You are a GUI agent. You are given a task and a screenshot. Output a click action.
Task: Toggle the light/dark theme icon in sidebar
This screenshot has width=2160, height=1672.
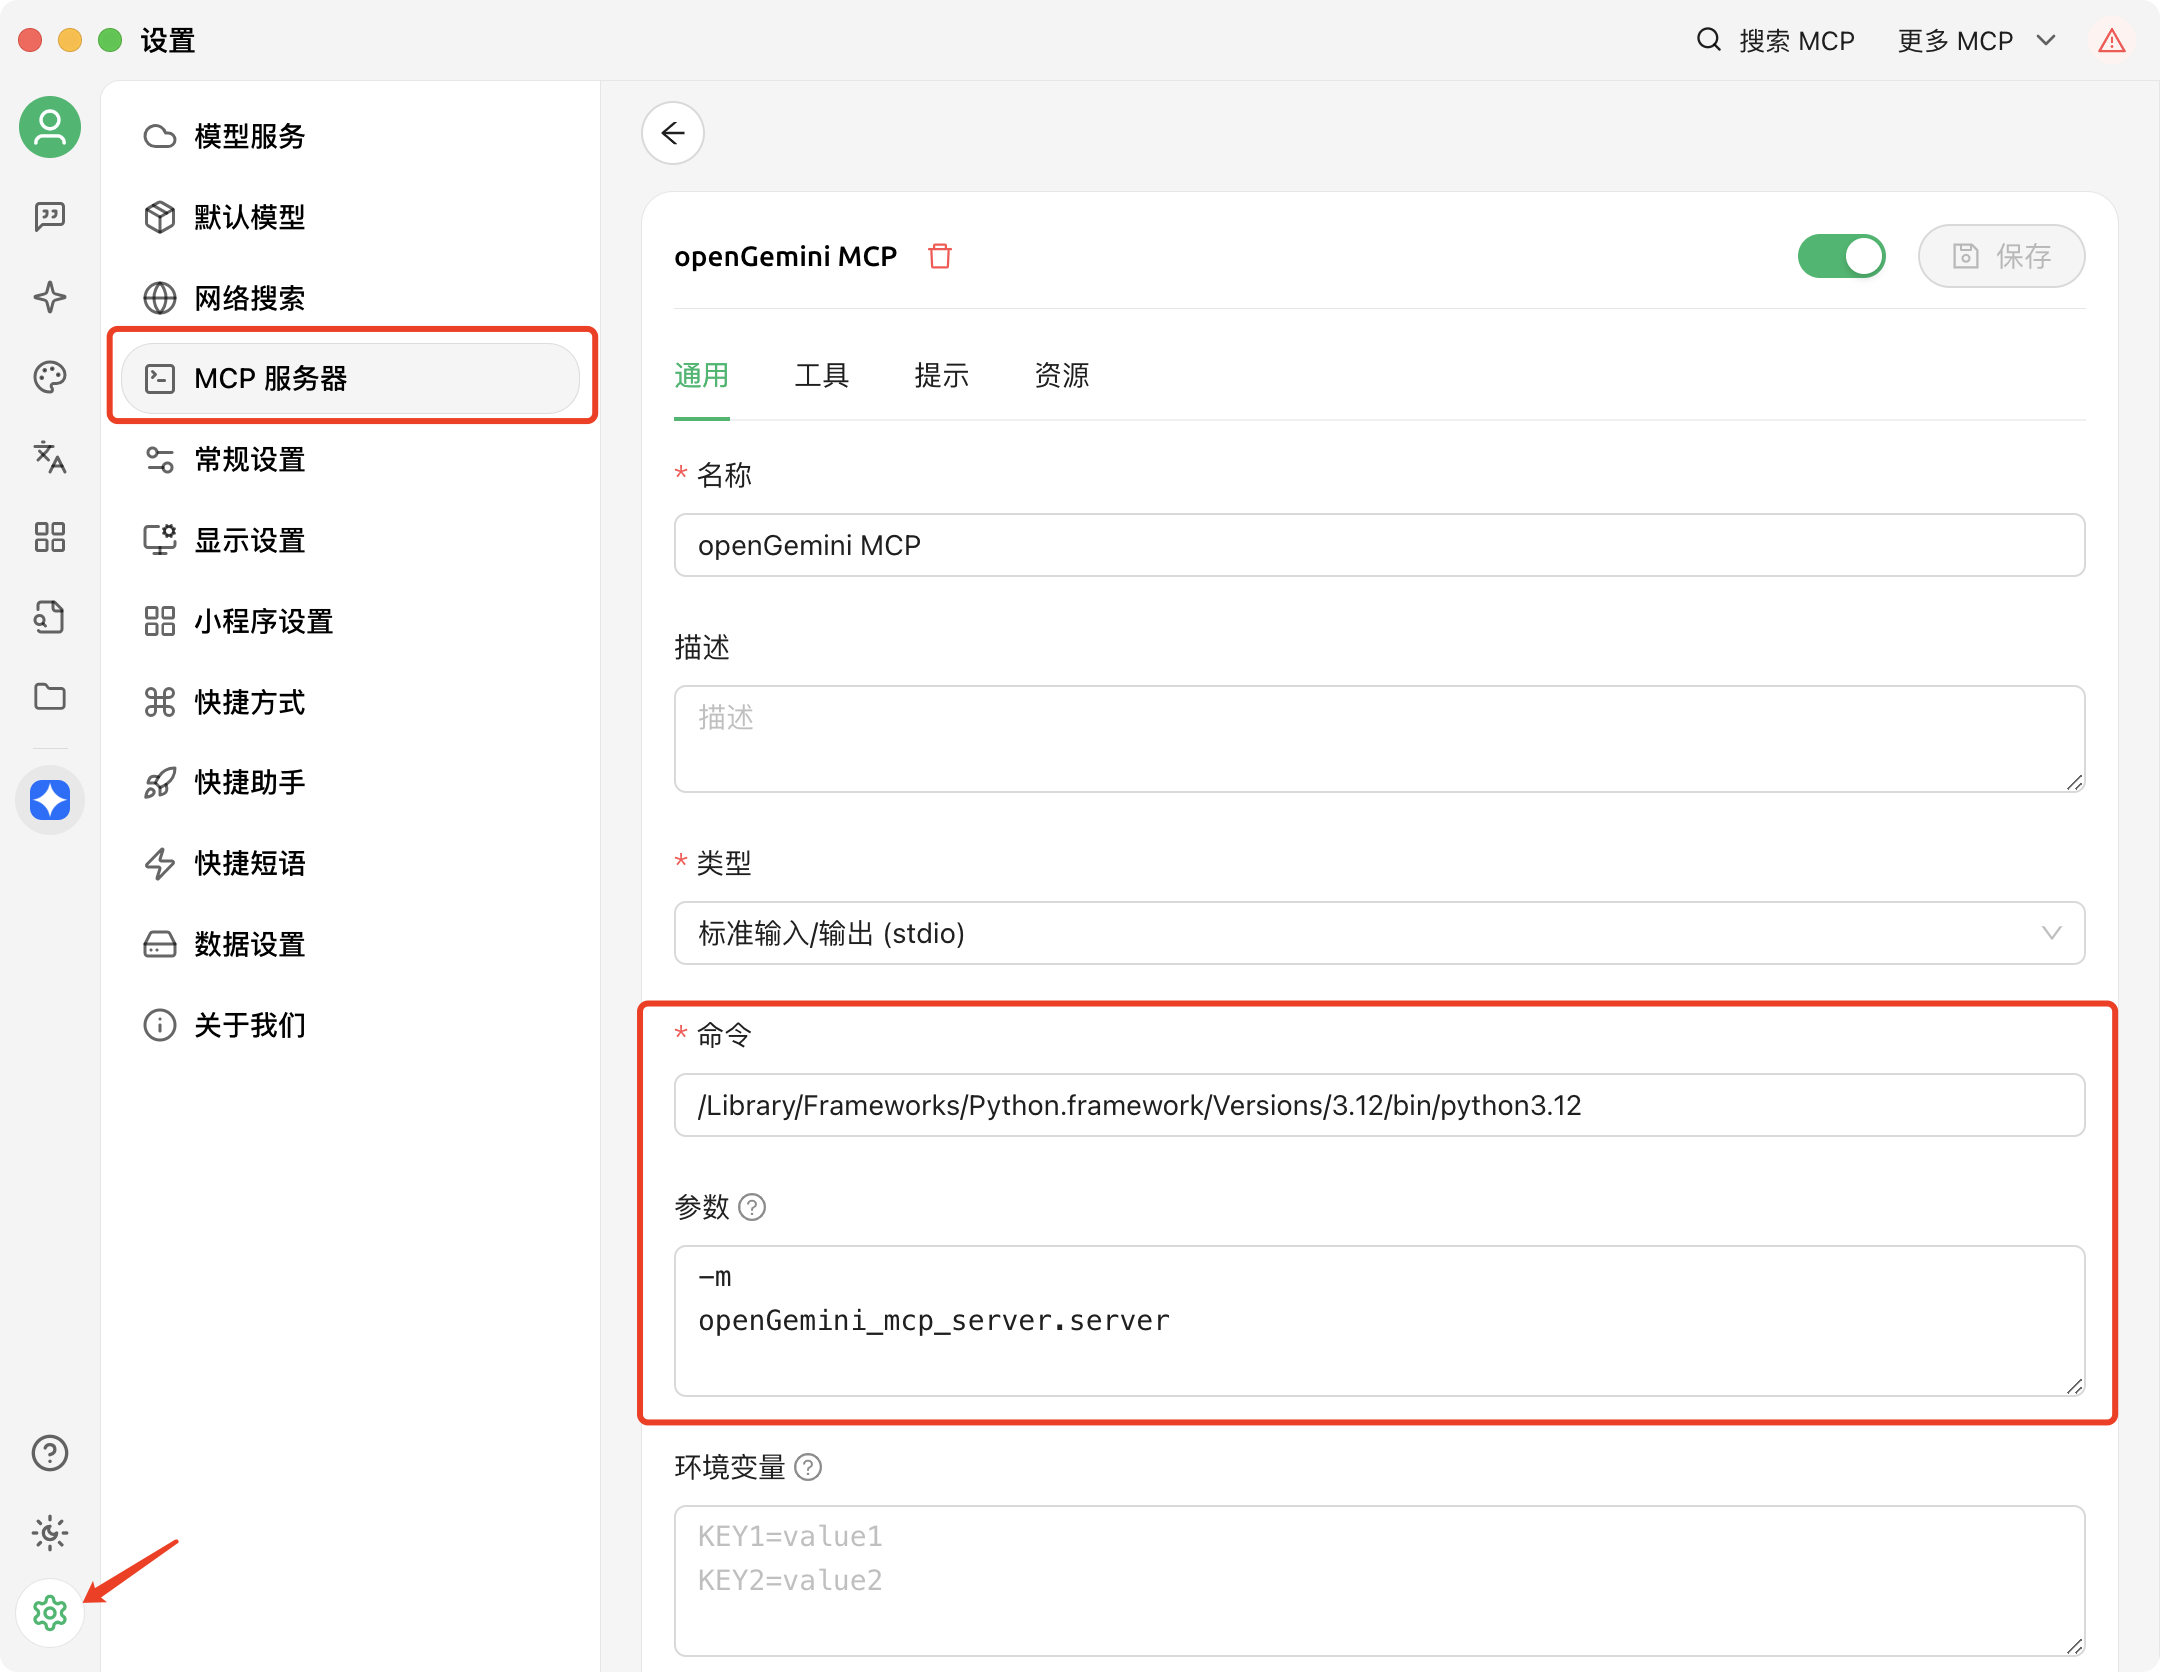tap(49, 1533)
